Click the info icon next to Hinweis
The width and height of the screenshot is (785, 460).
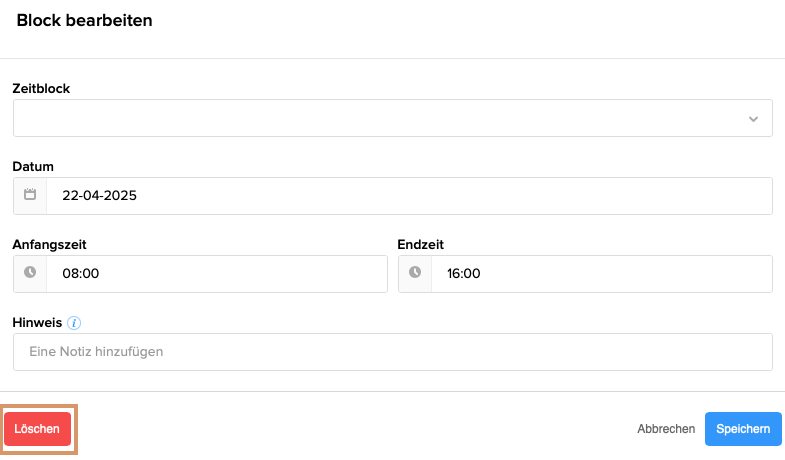(74, 323)
